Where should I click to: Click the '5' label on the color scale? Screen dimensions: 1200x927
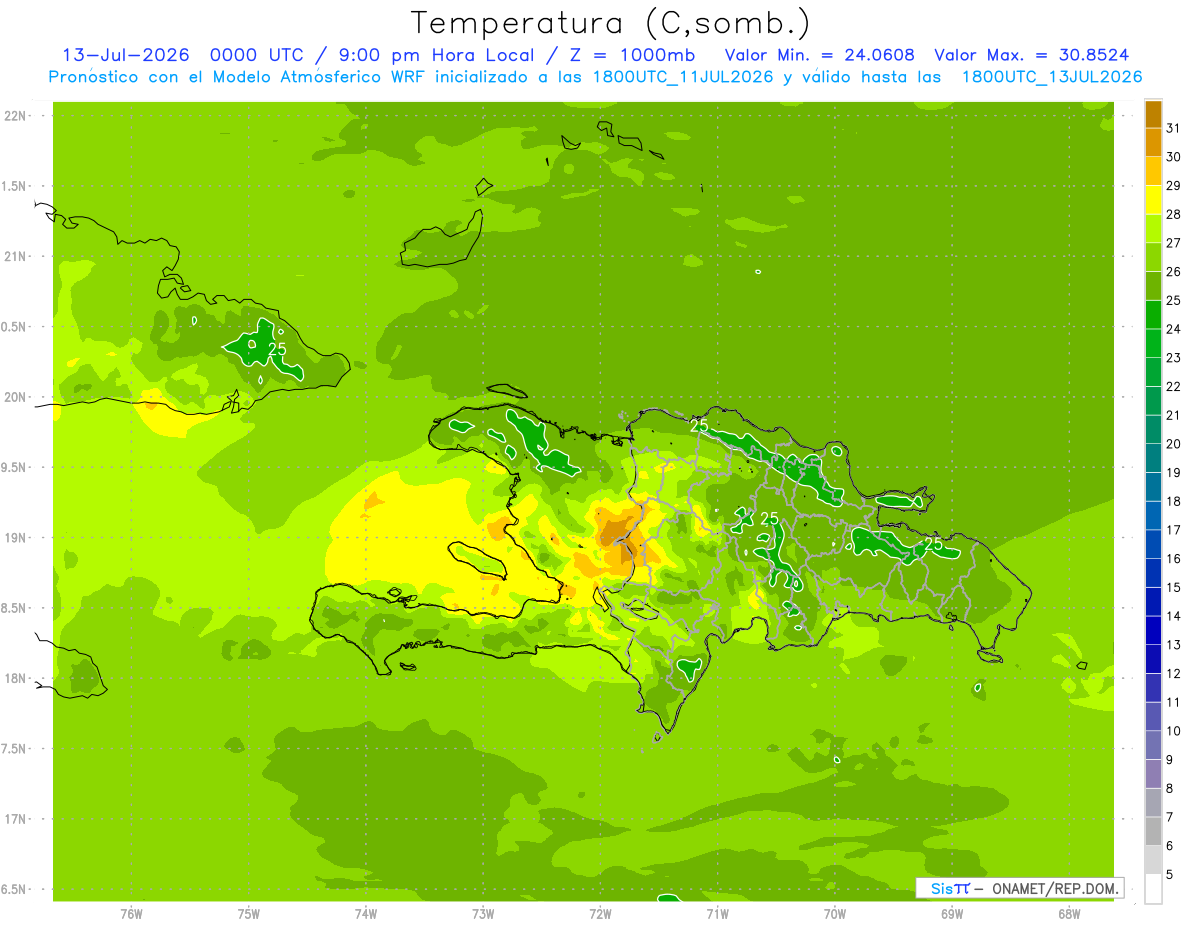tap(1170, 875)
